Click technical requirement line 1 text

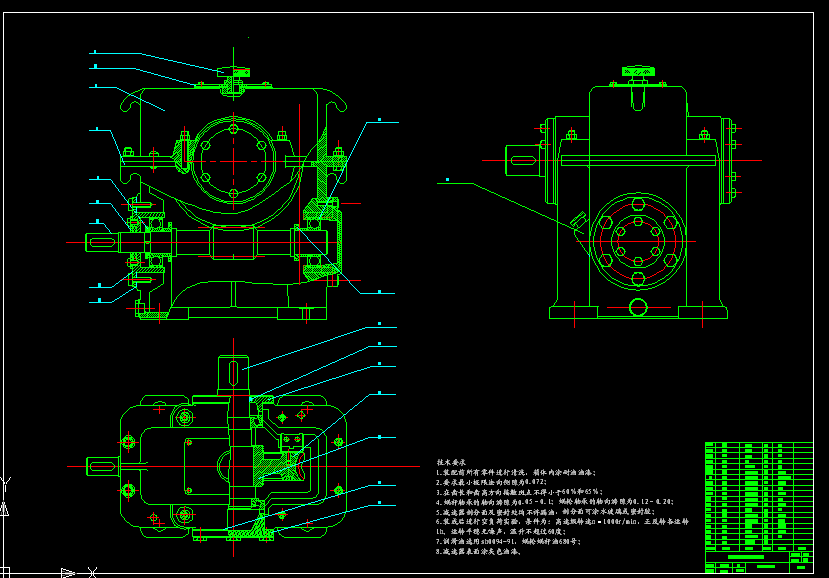point(518,473)
